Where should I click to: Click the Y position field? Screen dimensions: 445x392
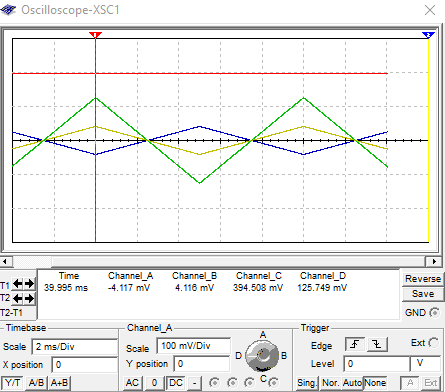202,364
